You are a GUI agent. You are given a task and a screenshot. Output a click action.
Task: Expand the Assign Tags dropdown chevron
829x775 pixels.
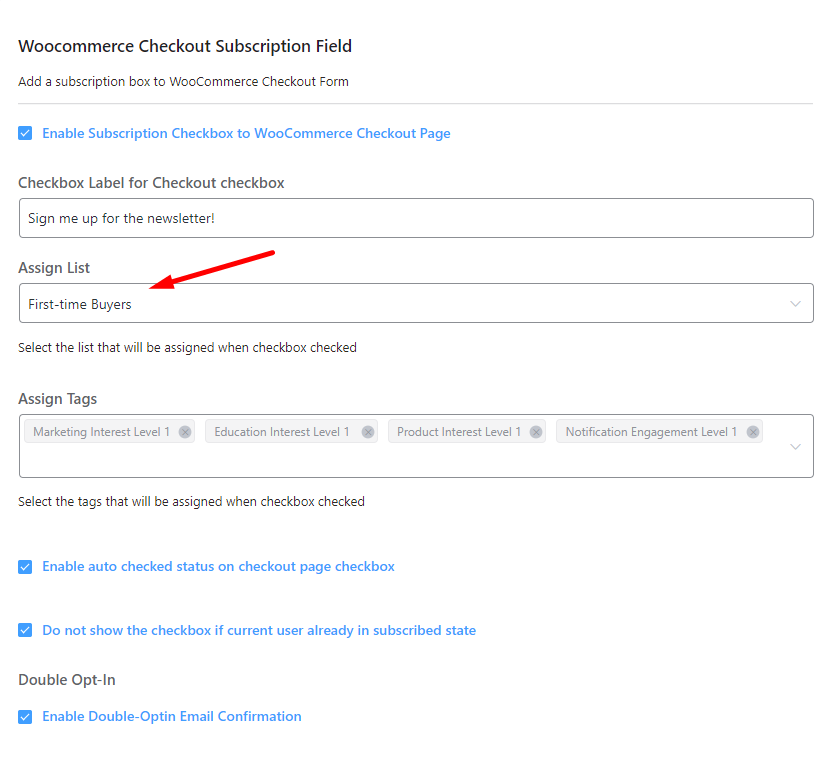795,446
